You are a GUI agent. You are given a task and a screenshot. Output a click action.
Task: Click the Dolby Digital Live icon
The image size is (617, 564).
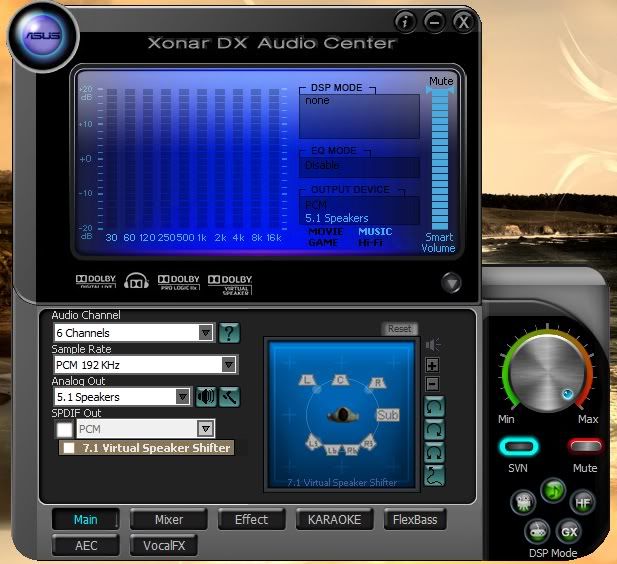pyautogui.click(x=96, y=281)
